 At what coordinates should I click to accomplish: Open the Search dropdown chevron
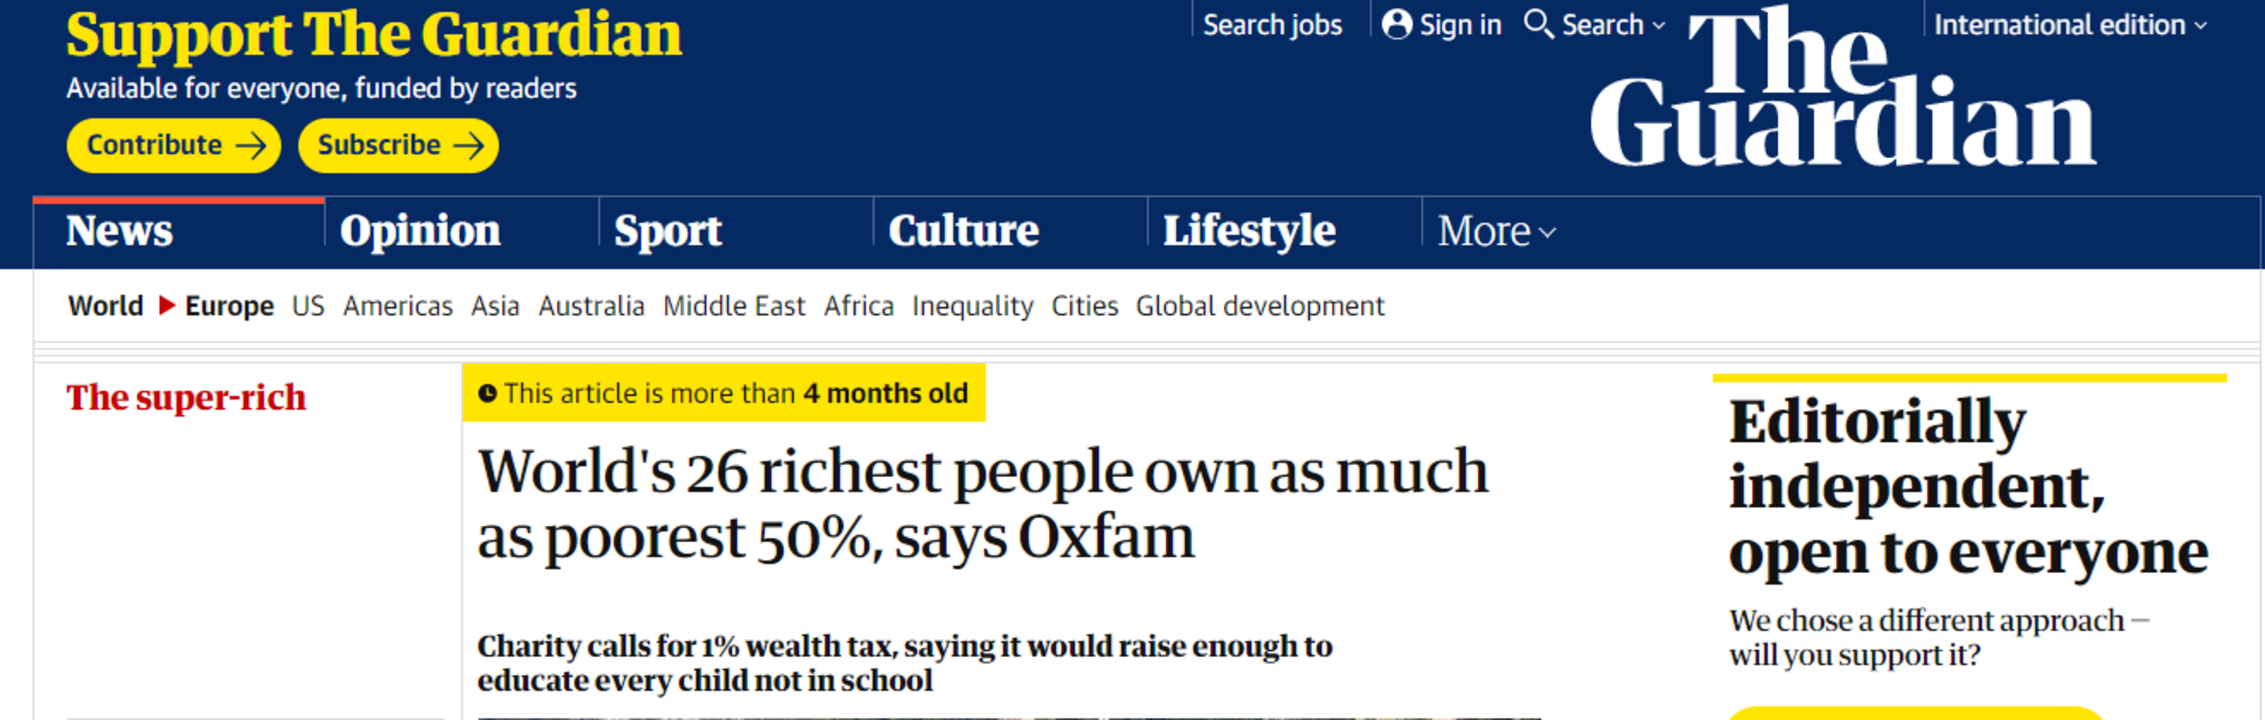[1659, 26]
